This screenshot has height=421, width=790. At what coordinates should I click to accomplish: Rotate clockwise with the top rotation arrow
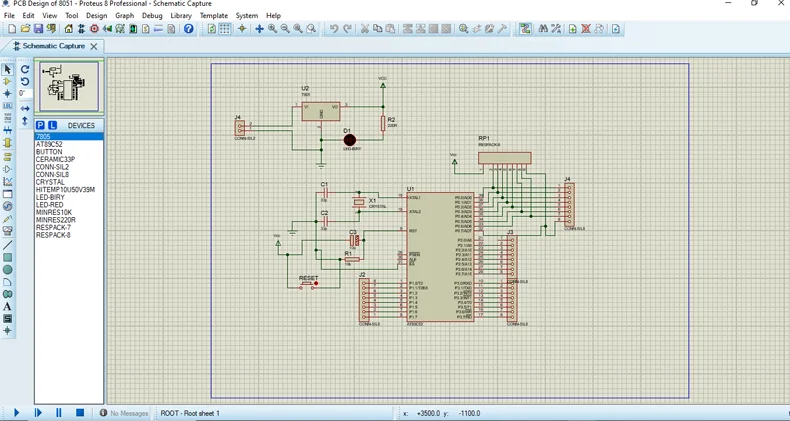[x=25, y=69]
